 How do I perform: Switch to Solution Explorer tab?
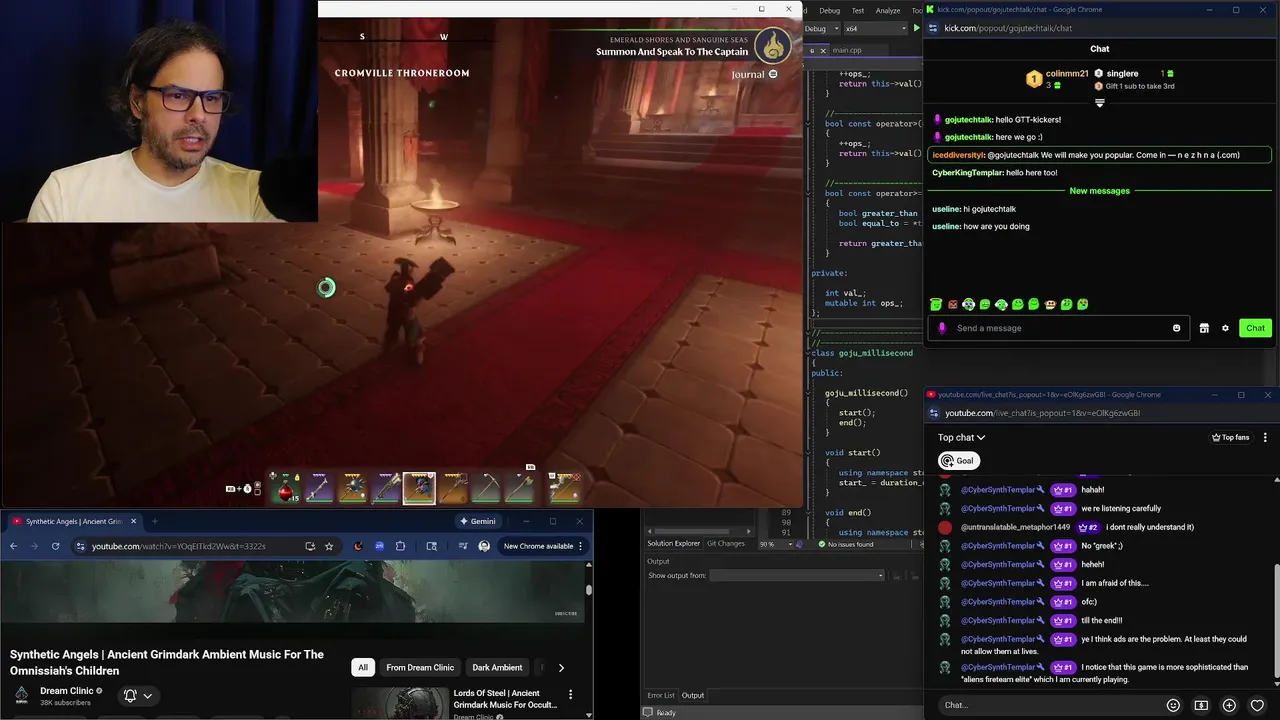(x=673, y=543)
